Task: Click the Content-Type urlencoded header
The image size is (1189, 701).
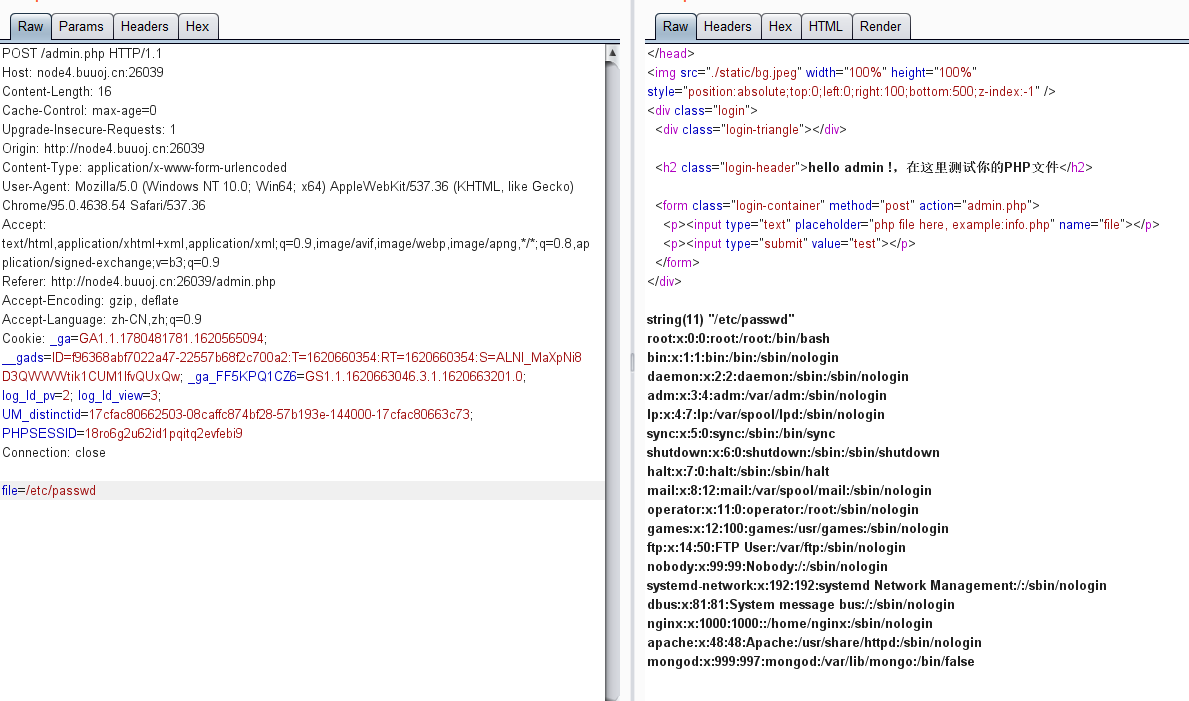Action: (144, 168)
